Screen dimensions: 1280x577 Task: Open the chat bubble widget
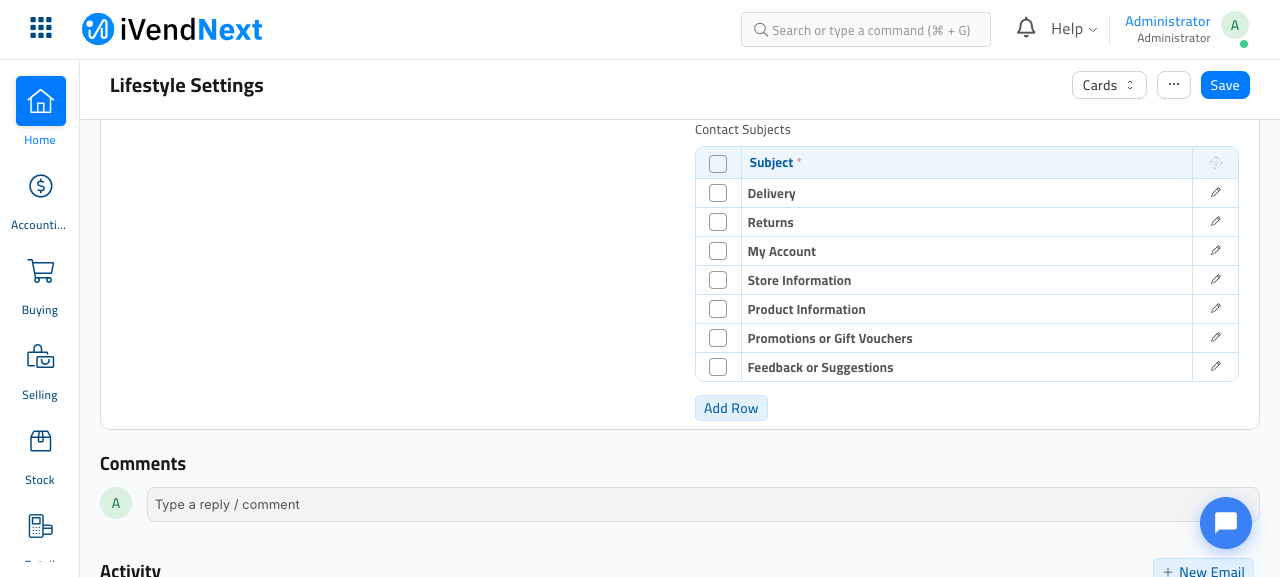pos(1226,523)
